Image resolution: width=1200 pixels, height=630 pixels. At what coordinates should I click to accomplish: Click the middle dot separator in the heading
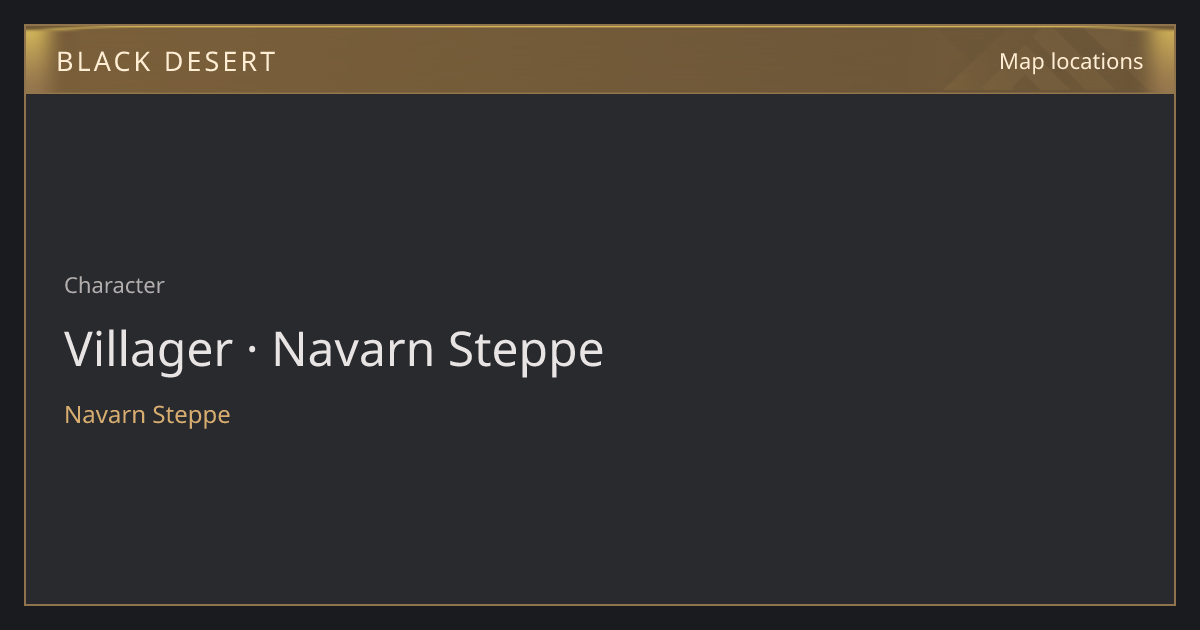tap(252, 352)
